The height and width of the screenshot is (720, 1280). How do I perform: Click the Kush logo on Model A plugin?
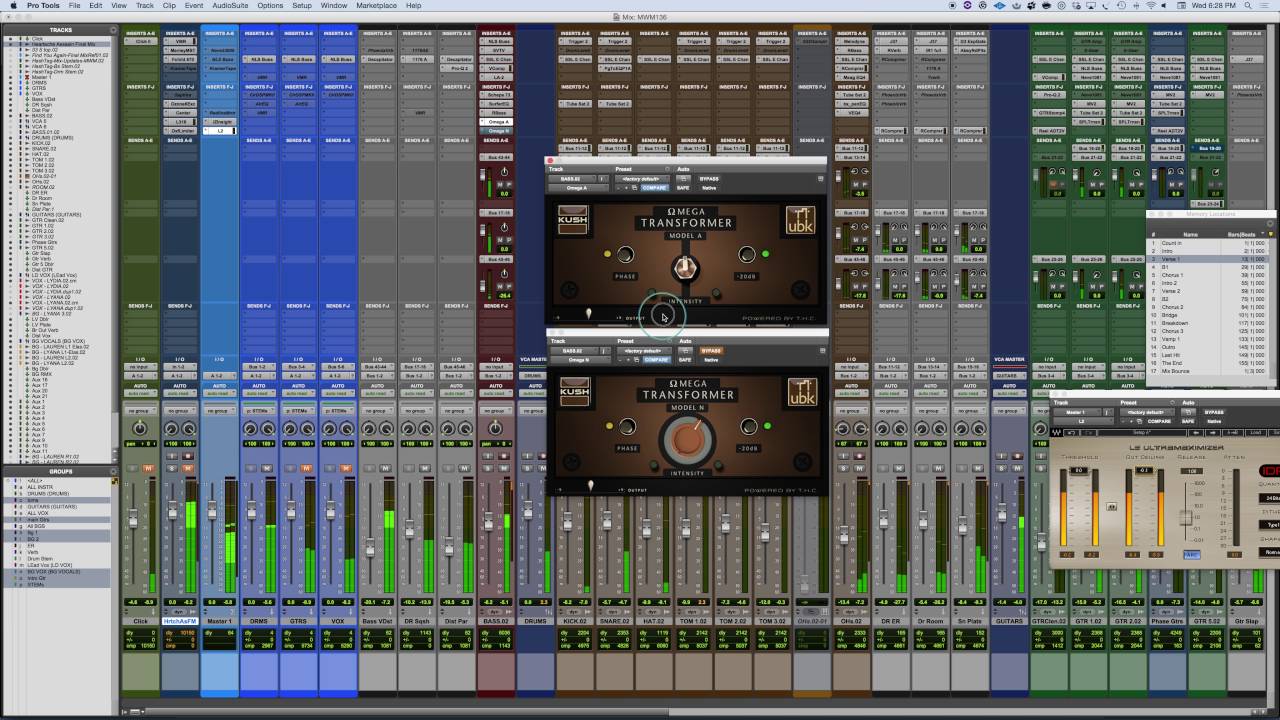pos(572,221)
